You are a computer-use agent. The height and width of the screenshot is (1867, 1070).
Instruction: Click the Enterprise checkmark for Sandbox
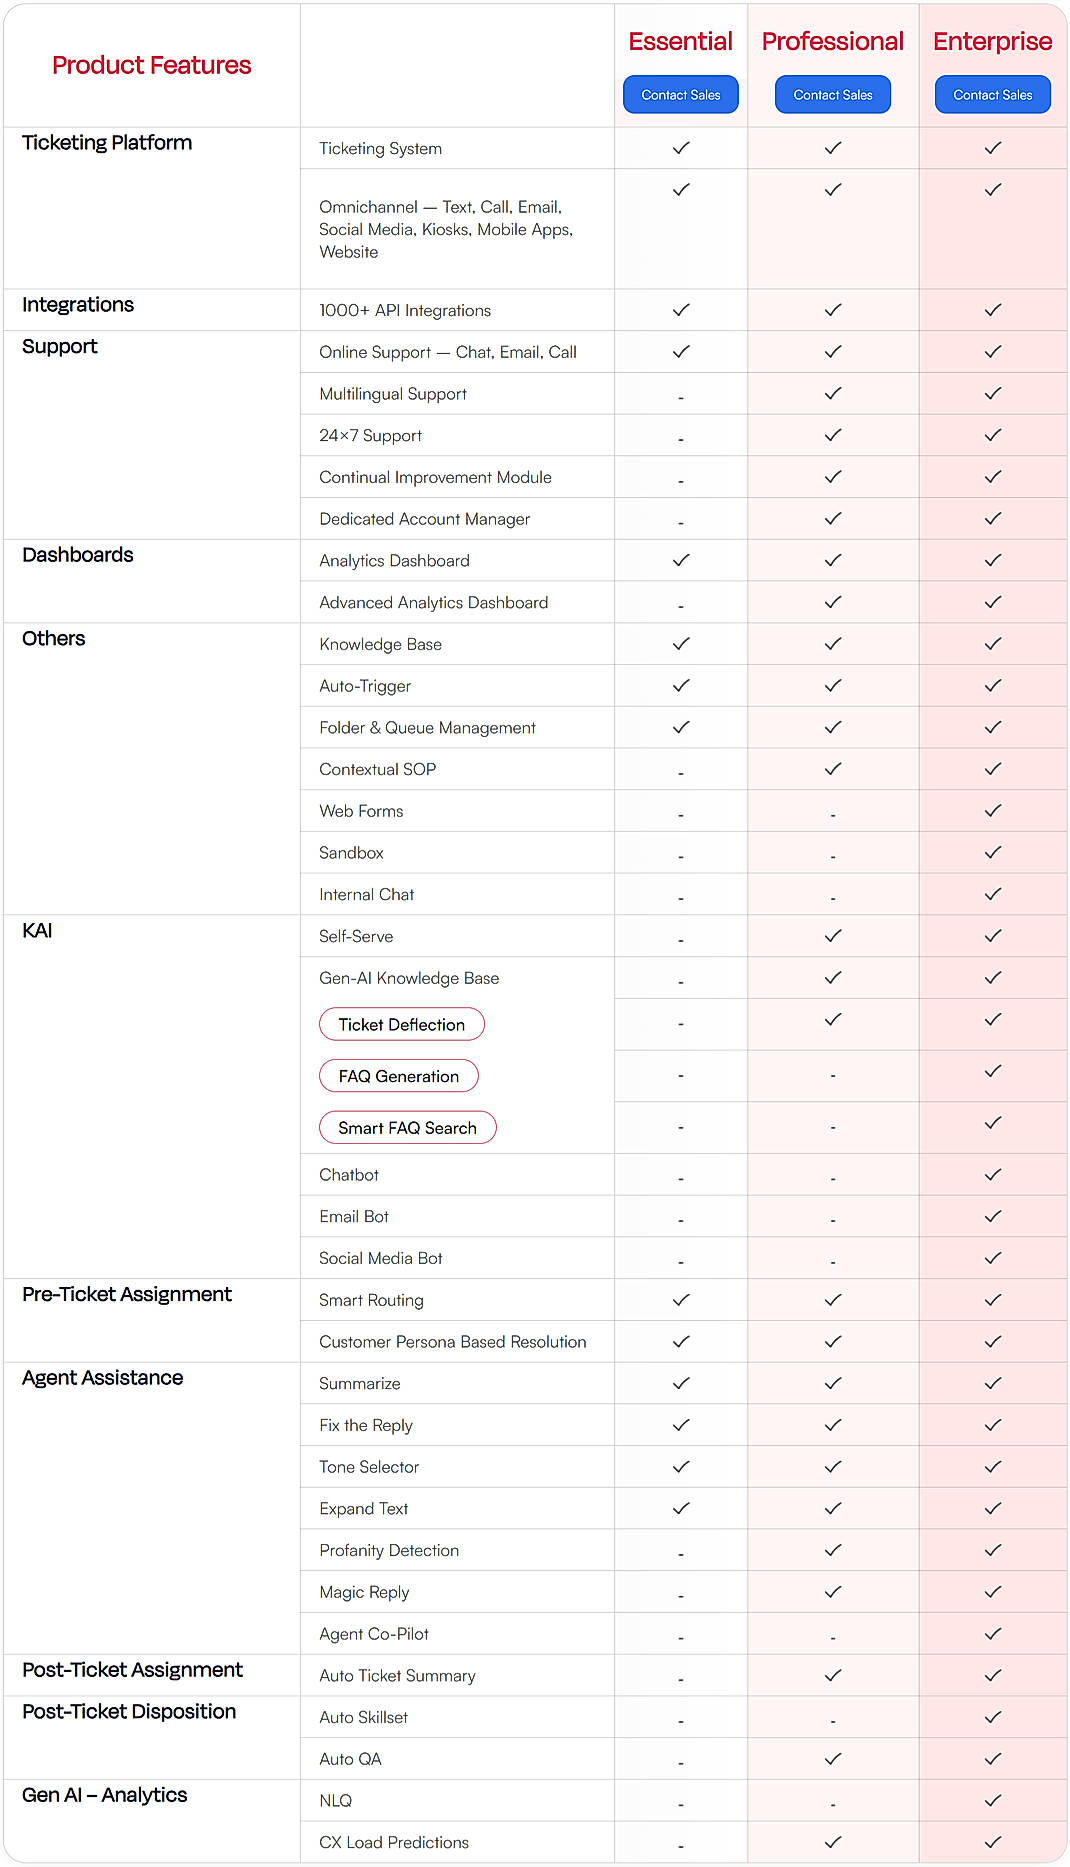coord(992,852)
